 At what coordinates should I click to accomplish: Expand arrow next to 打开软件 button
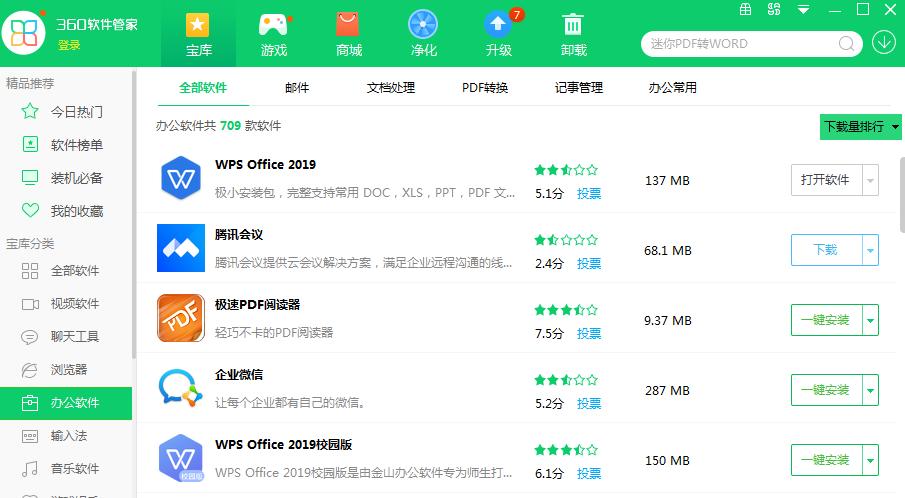[x=870, y=180]
